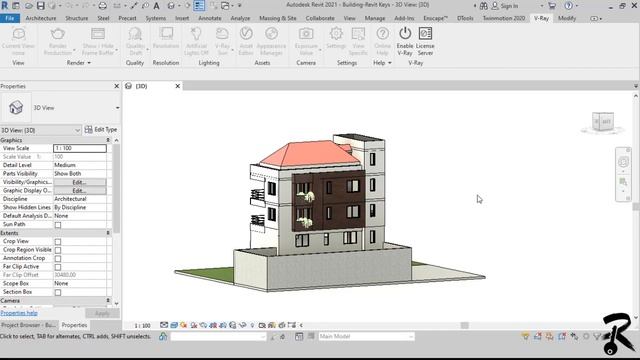Open the File menu
This screenshot has width=640, height=360.
click(10, 18)
